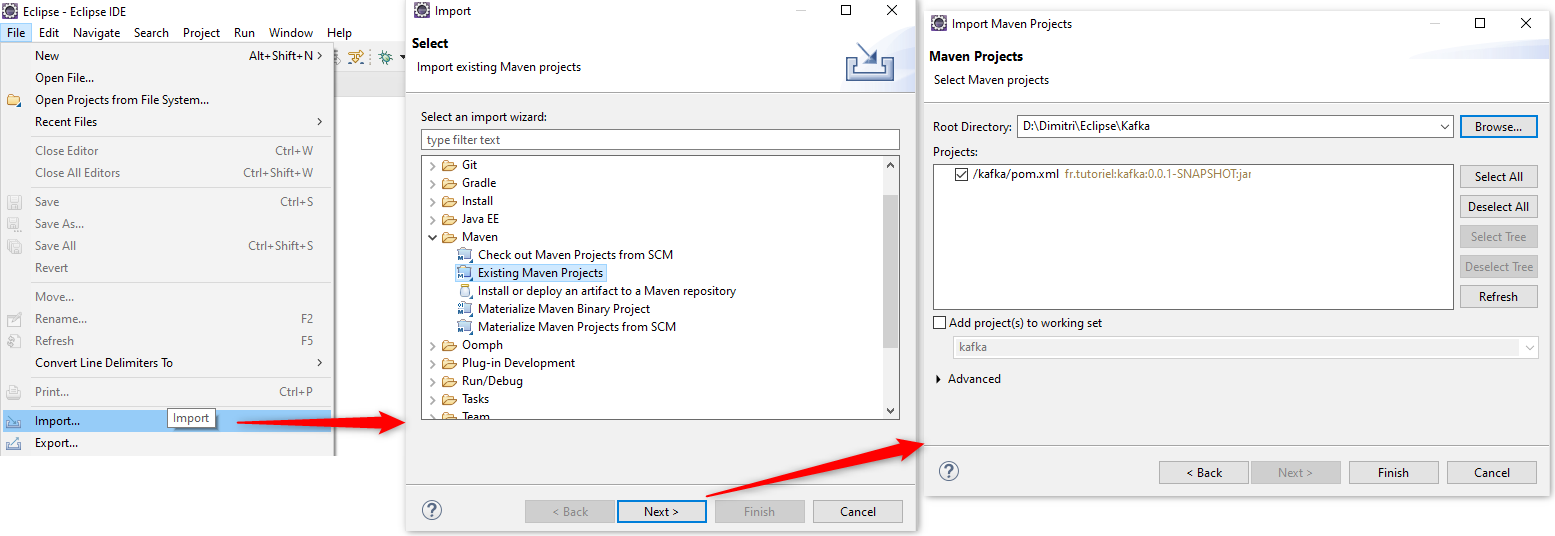The height and width of the screenshot is (536, 1555).
Task: Uncheck the /kafka/pom.xml project checkbox
Action: point(962,175)
